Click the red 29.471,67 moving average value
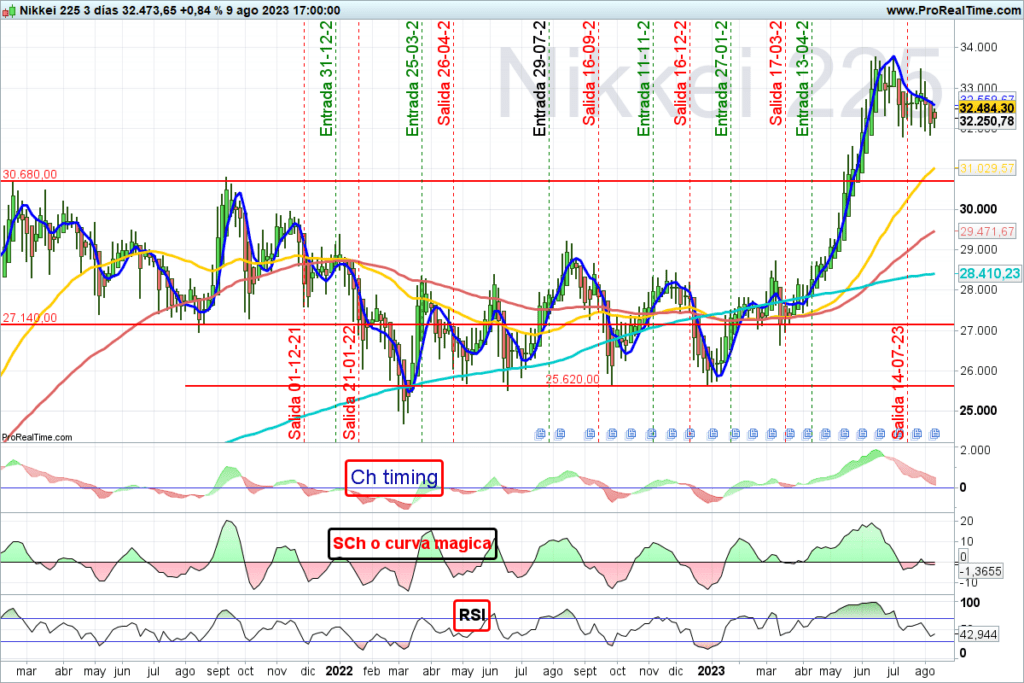Screen dimensions: 1024x683 (987, 231)
